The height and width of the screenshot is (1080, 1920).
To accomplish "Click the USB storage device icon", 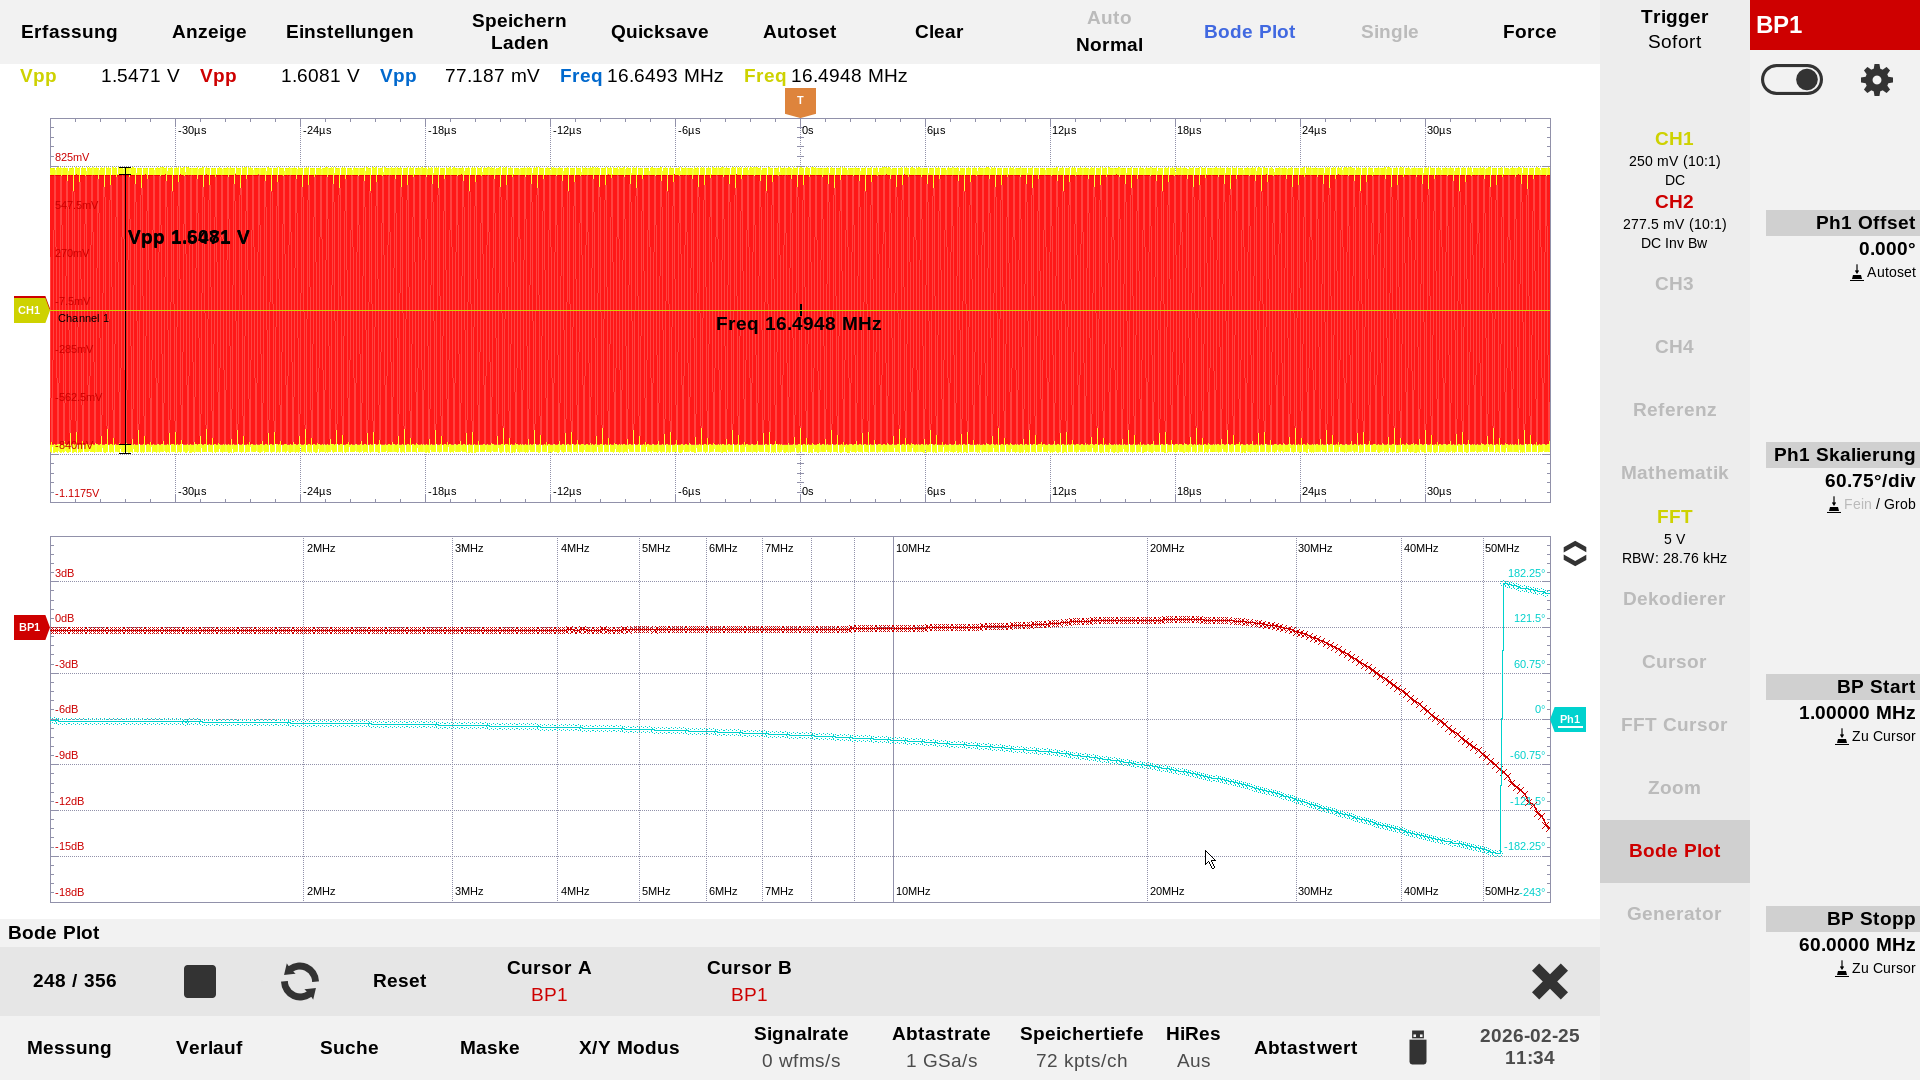I will pos(1417,1047).
